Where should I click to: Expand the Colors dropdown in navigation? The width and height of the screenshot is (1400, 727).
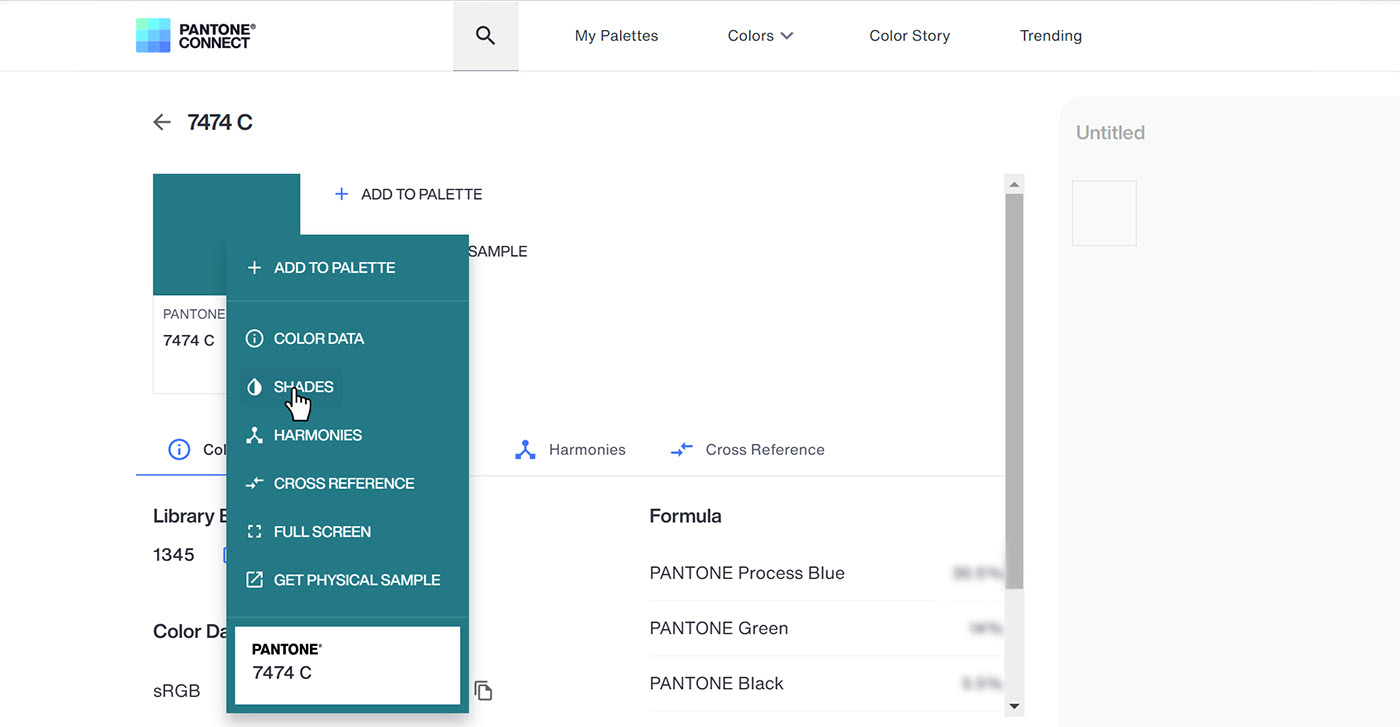click(760, 36)
